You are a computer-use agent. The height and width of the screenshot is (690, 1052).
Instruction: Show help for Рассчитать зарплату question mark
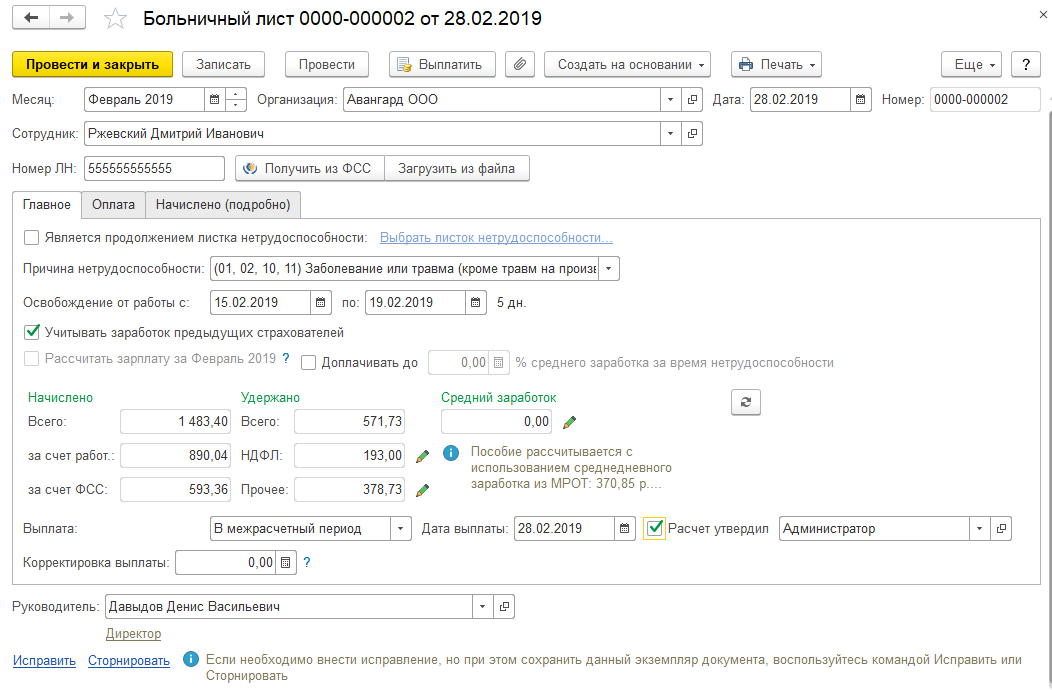pos(286,358)
